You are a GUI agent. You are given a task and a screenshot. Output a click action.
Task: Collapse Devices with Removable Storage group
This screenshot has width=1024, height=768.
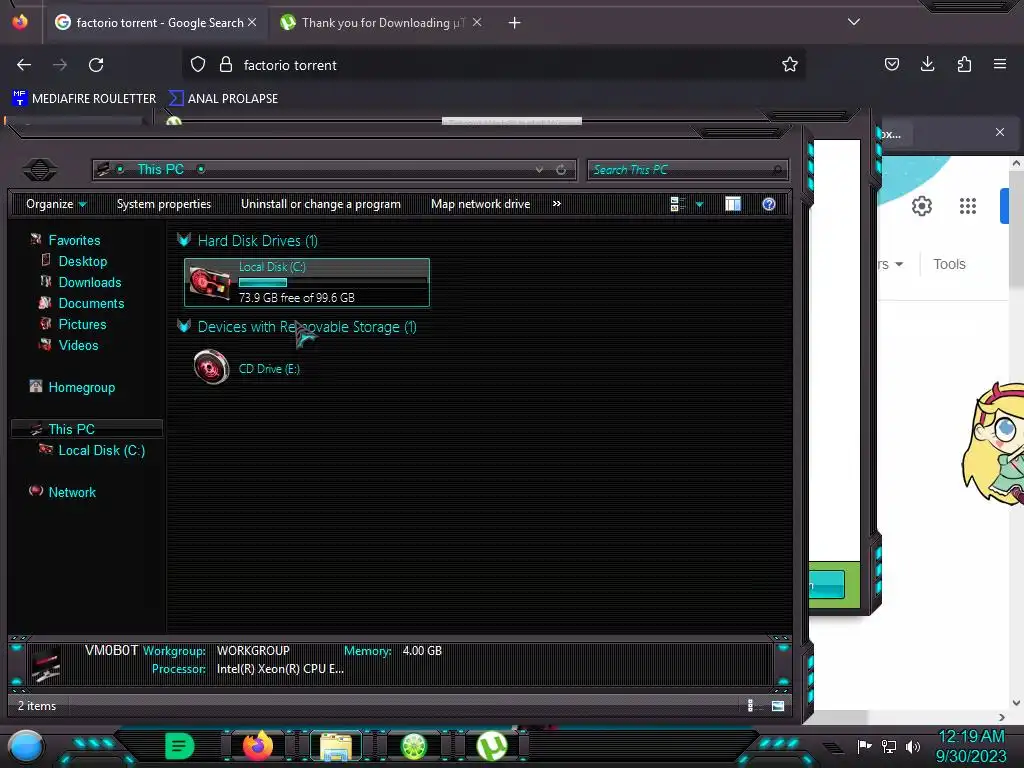point(184,326)
